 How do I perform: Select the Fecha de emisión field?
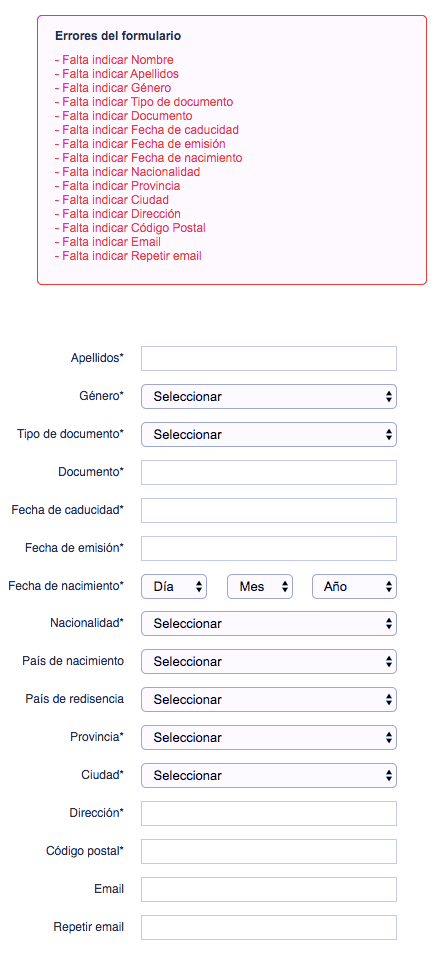pos(269,548)
